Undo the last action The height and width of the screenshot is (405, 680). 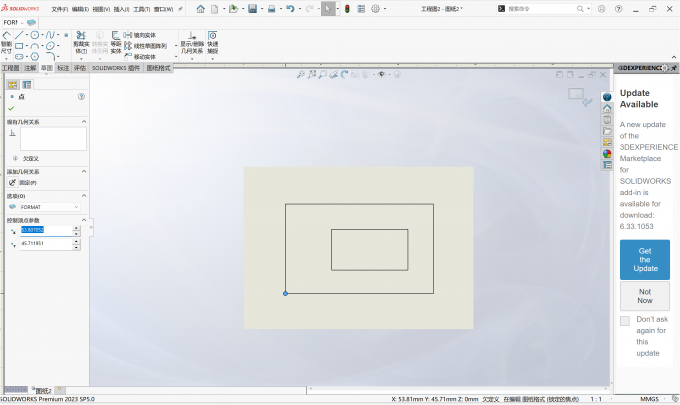(x=291, y=9)
